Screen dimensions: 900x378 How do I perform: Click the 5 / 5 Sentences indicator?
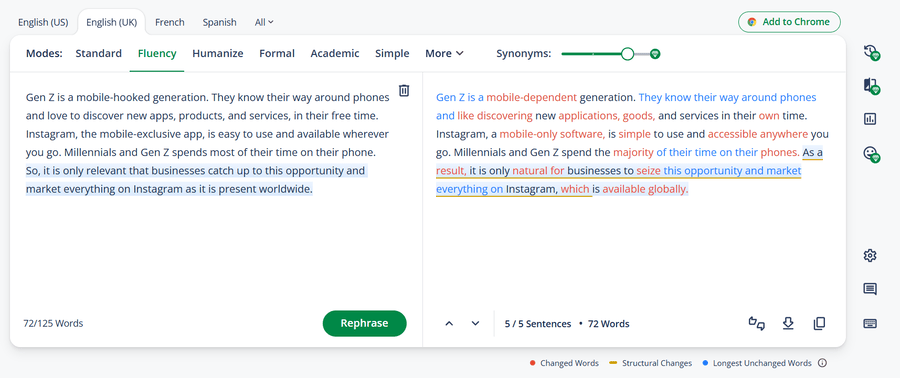(x=538, y=324)
